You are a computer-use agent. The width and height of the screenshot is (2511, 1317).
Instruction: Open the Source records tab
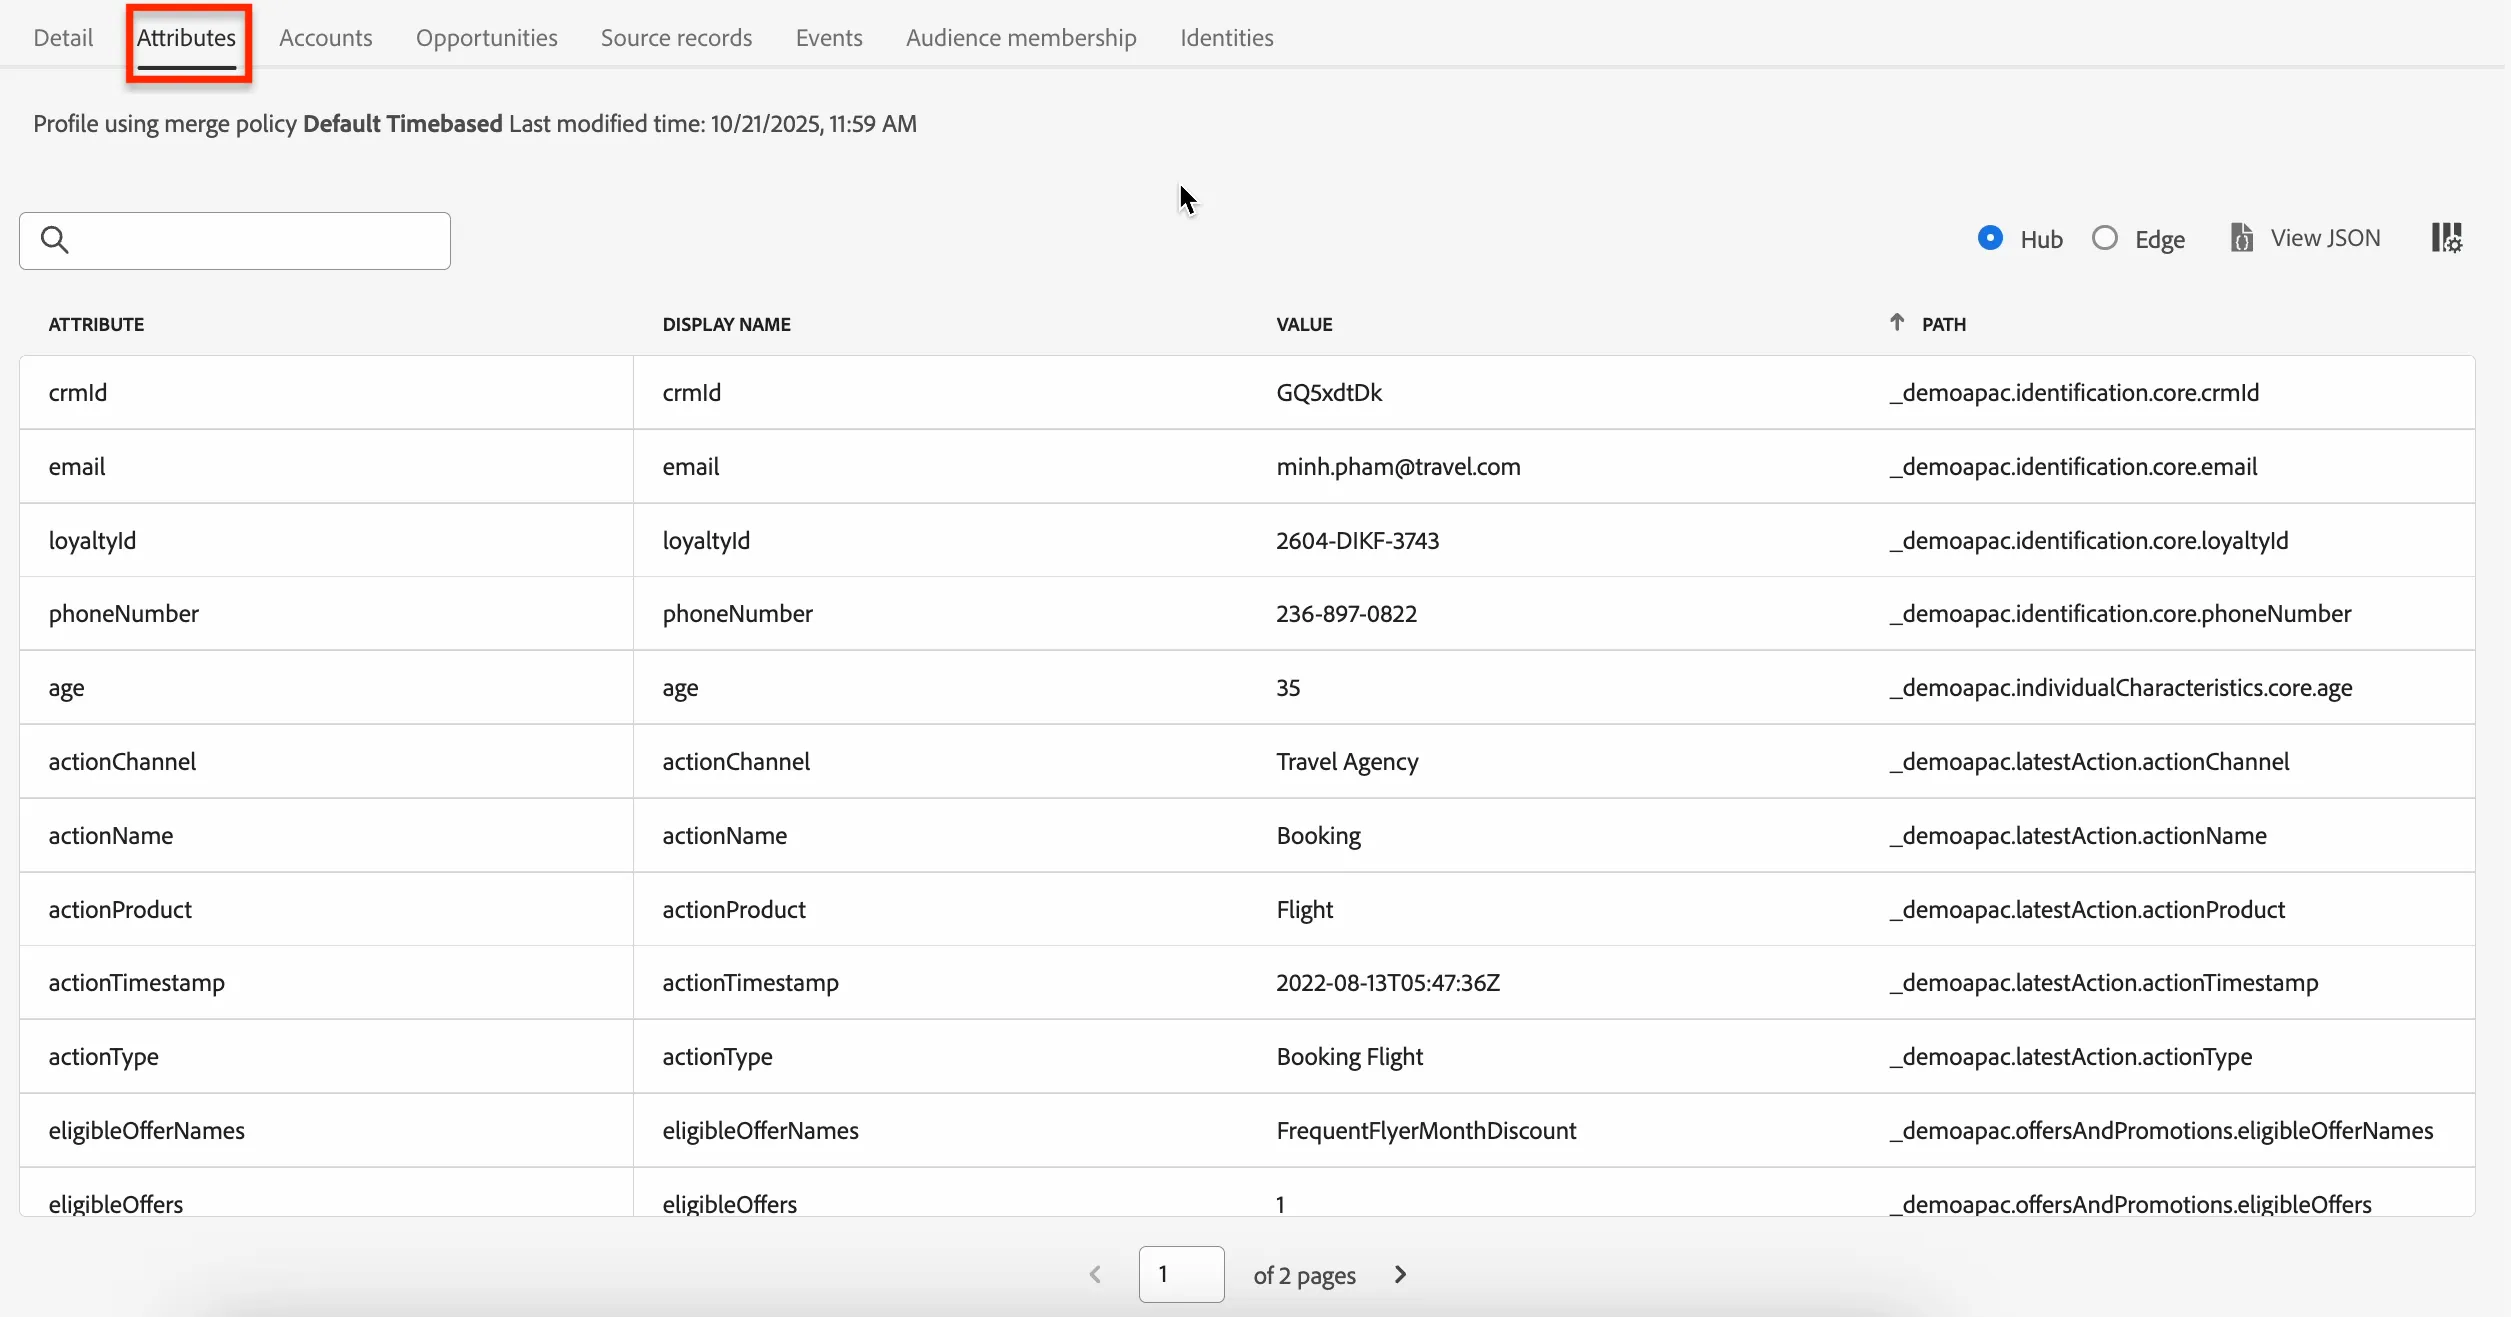[x=677, y=38]
